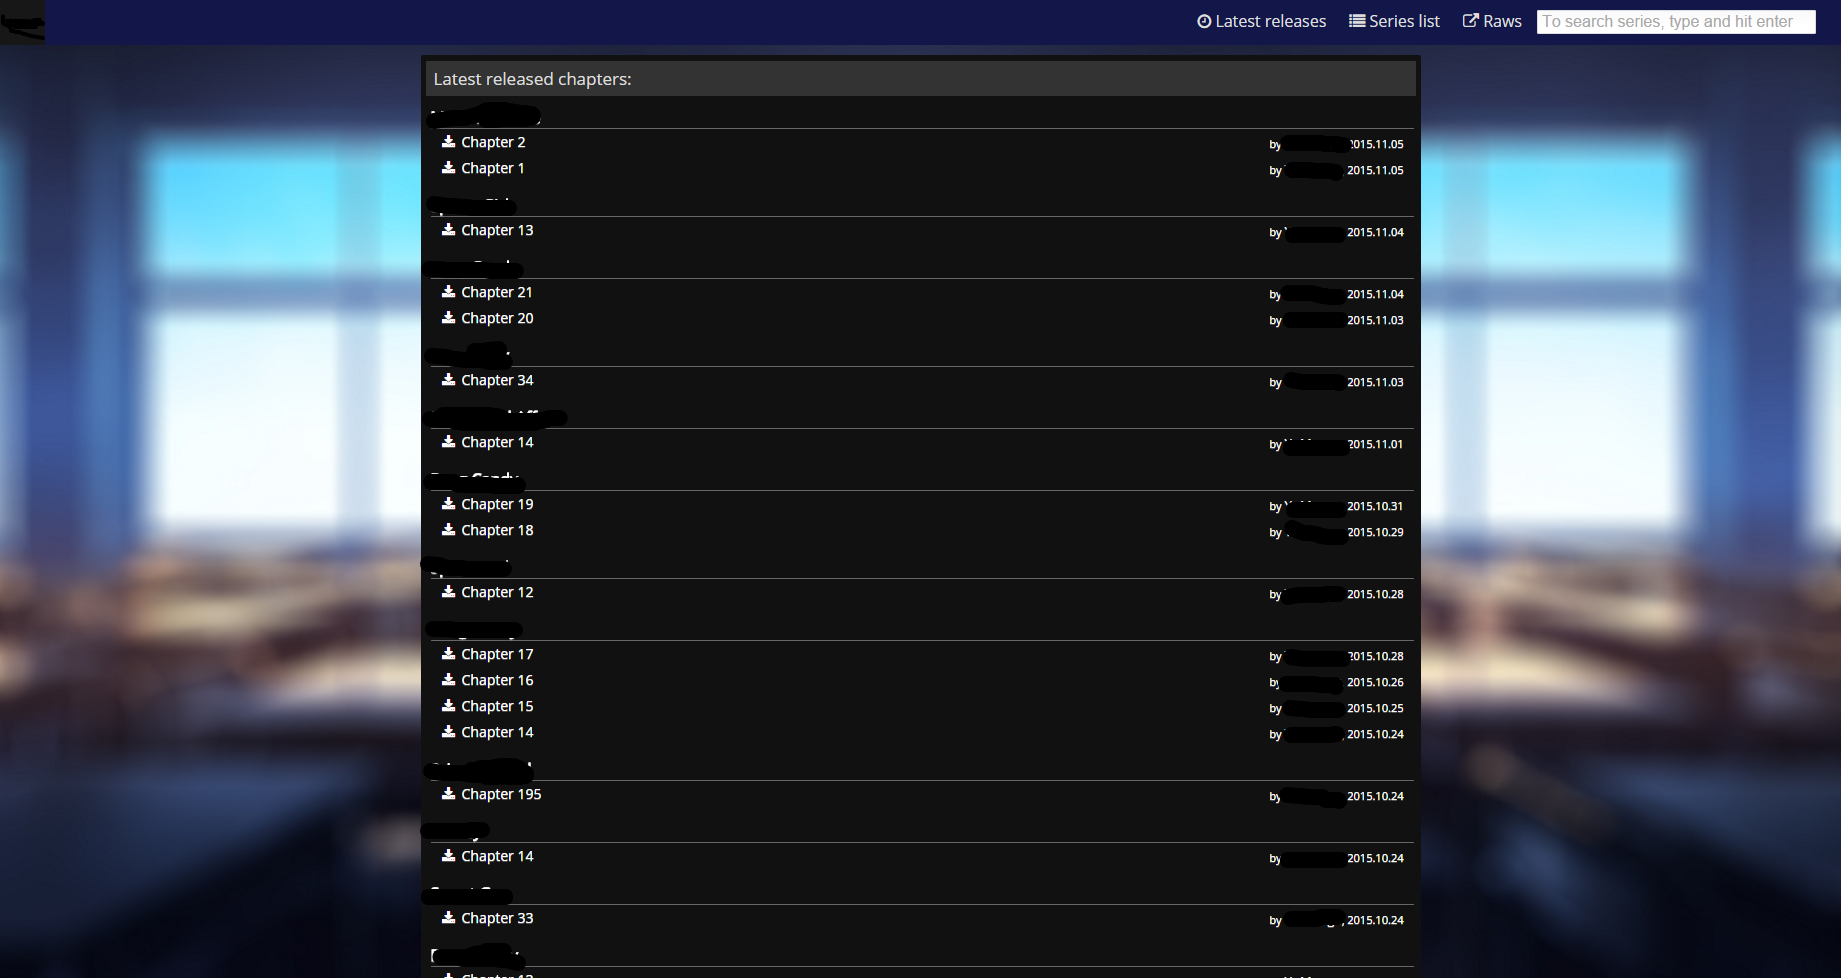Download Chapter 17 via its icon
1841x978 pixels.
point(449,654)
